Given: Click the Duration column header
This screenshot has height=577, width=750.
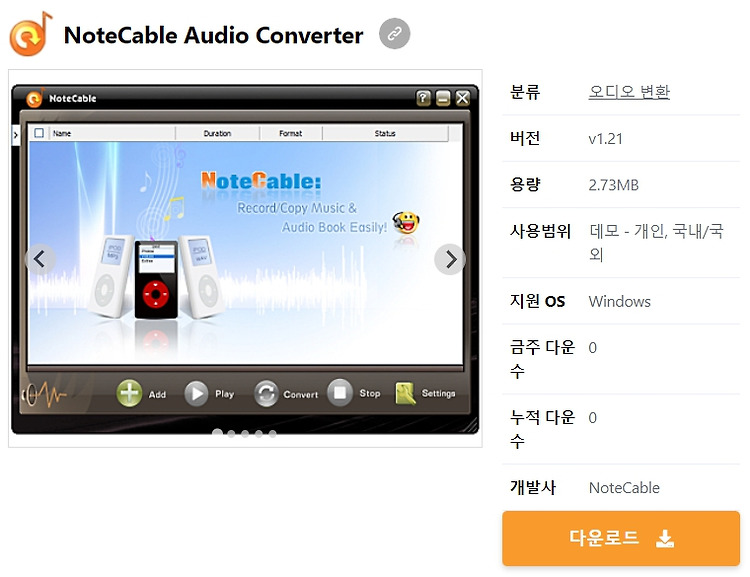Looking at the screenshot, I should (217, 133).
